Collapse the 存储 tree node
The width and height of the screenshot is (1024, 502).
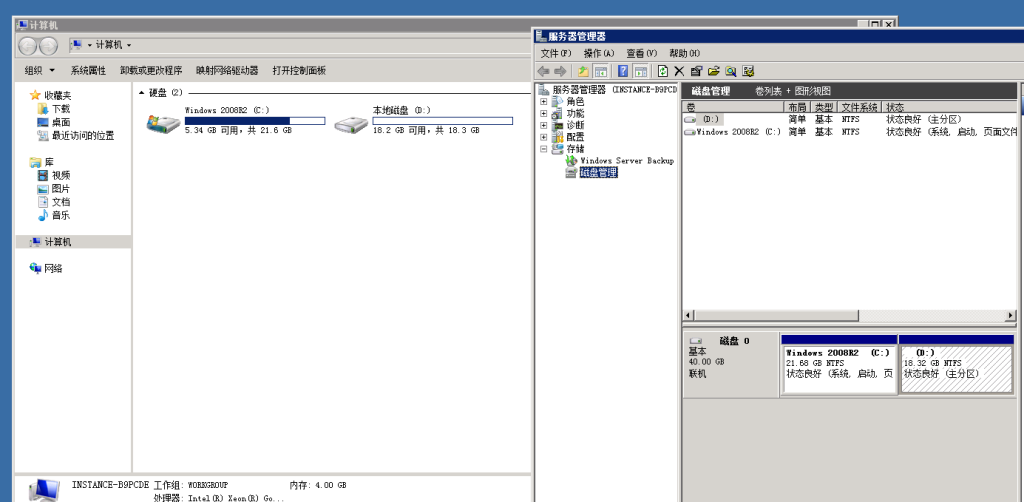[543, 149]
